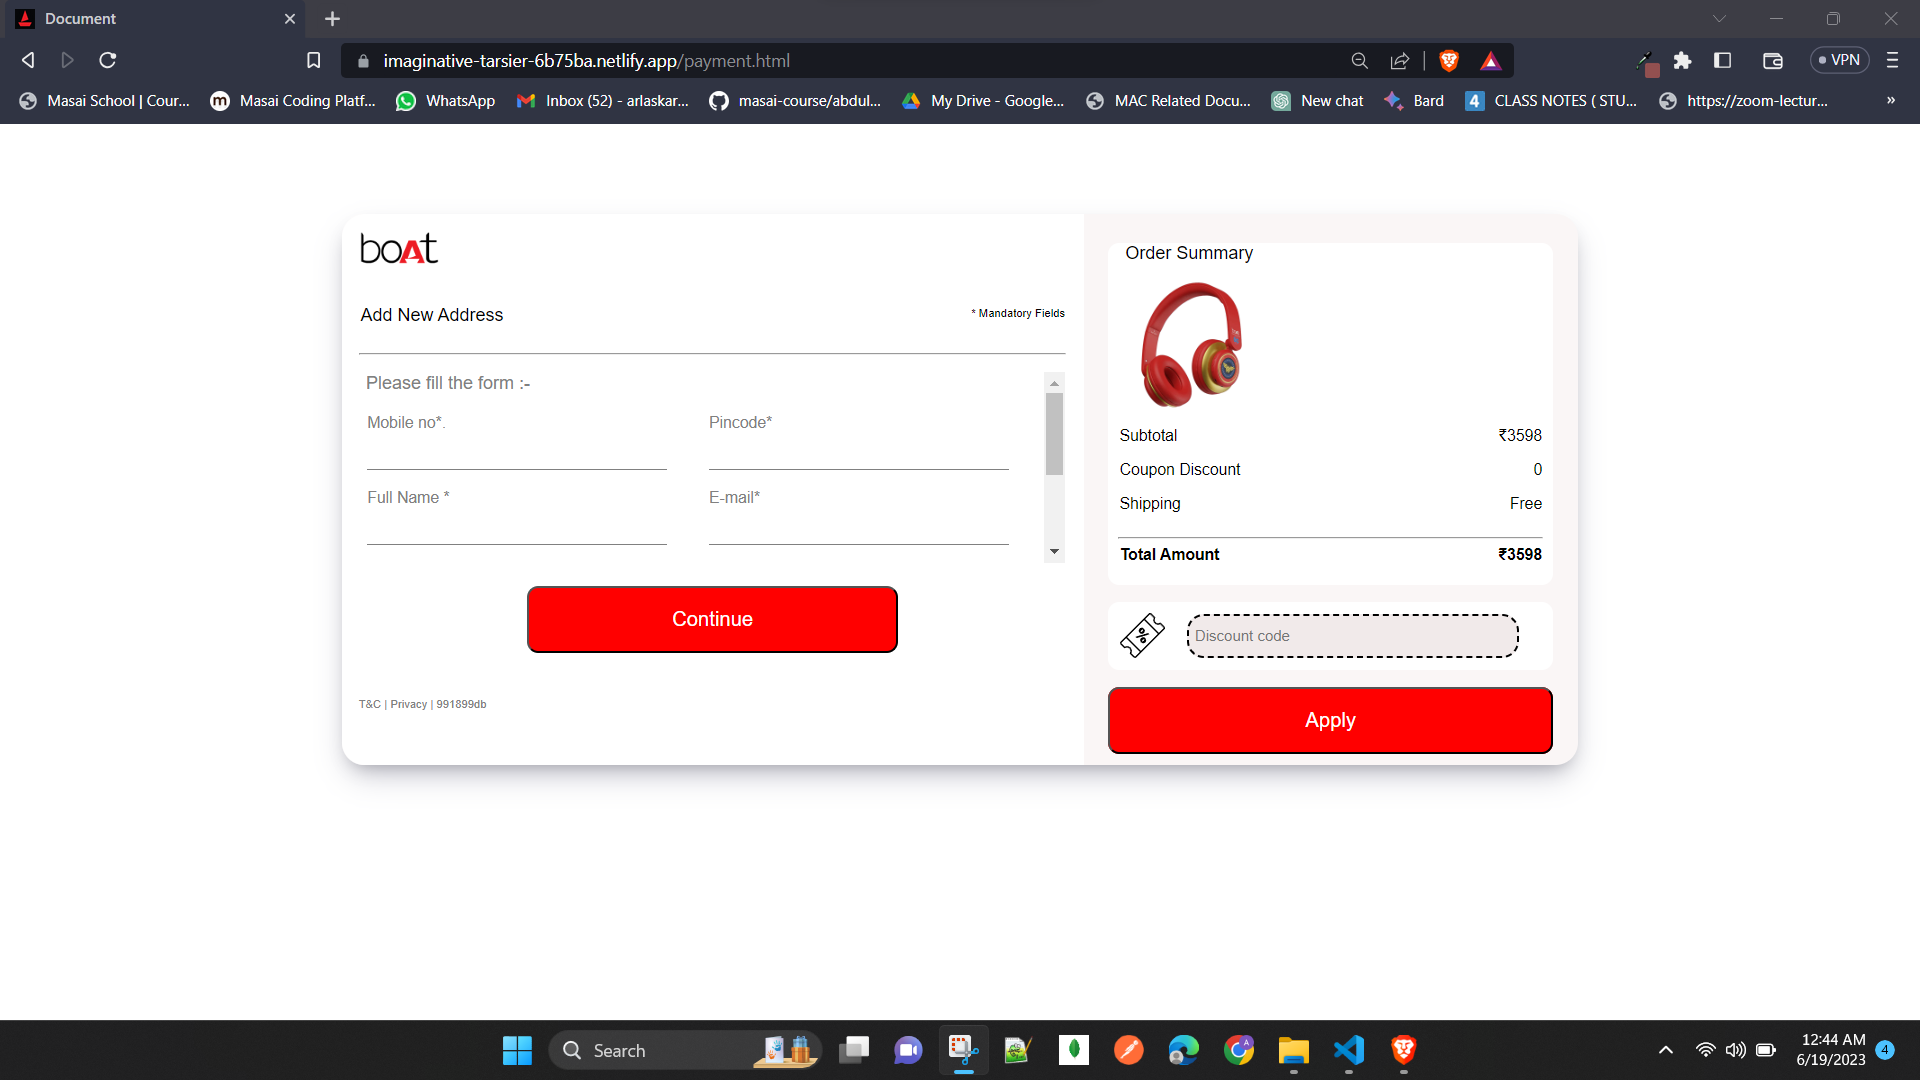Click the Discount code input field
The height and width of the screenshot is (1080, 1920).
(x=1352, y=636)
